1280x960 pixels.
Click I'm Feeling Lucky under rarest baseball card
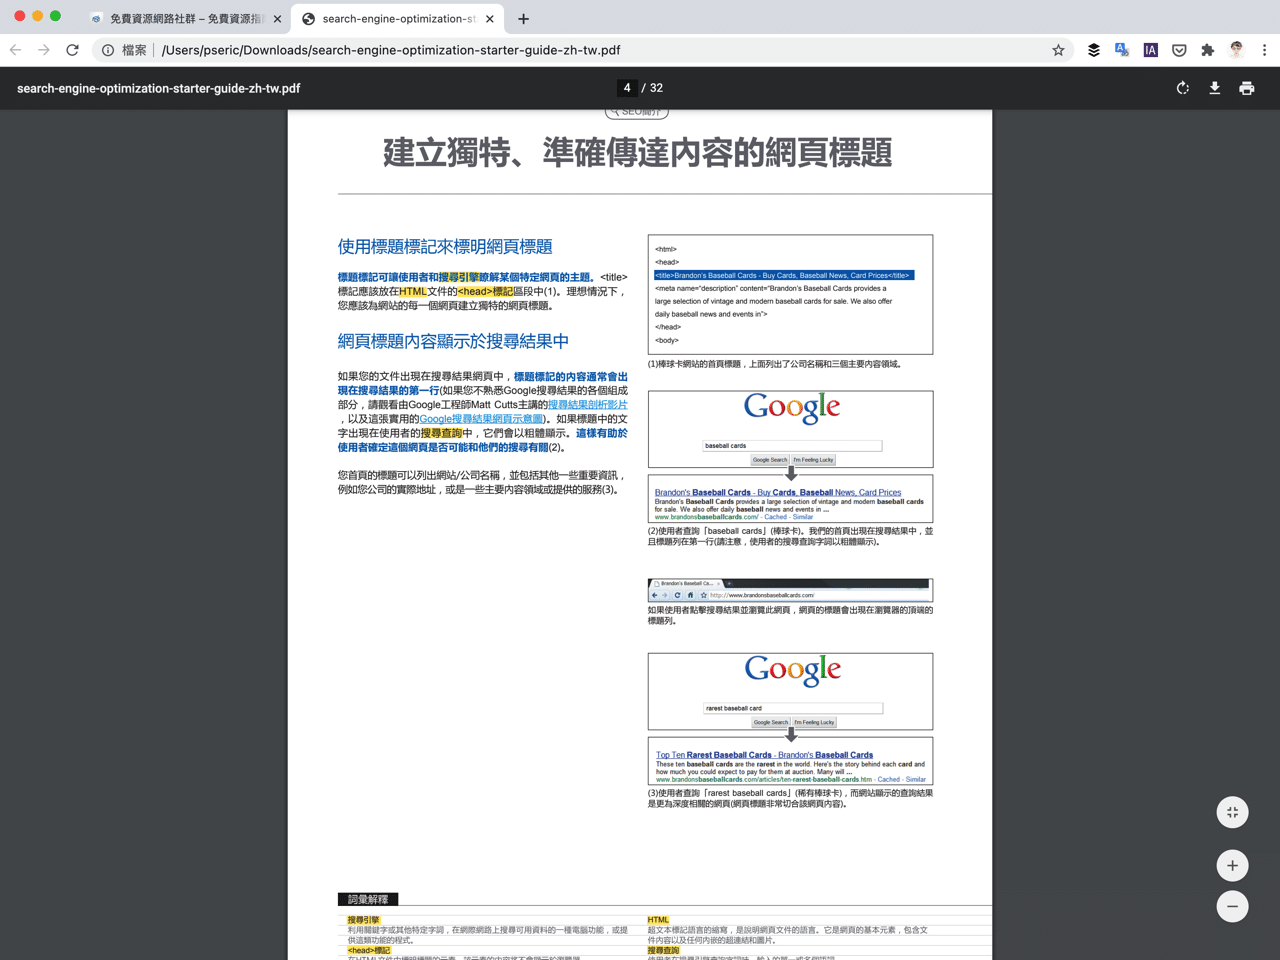coord(814,722)
